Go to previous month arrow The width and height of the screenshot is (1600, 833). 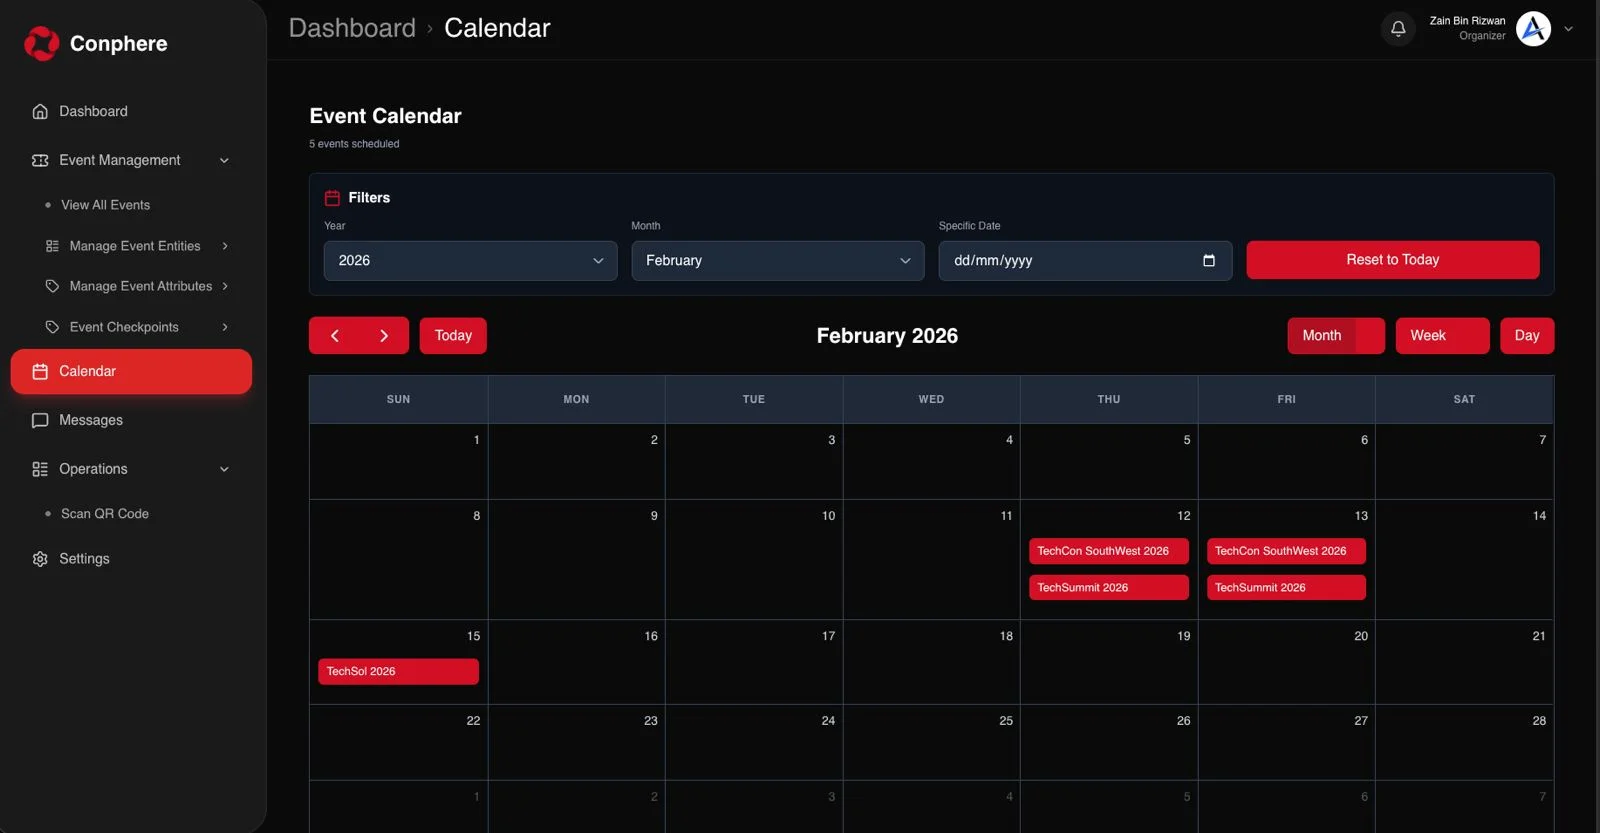click(335, 336)
